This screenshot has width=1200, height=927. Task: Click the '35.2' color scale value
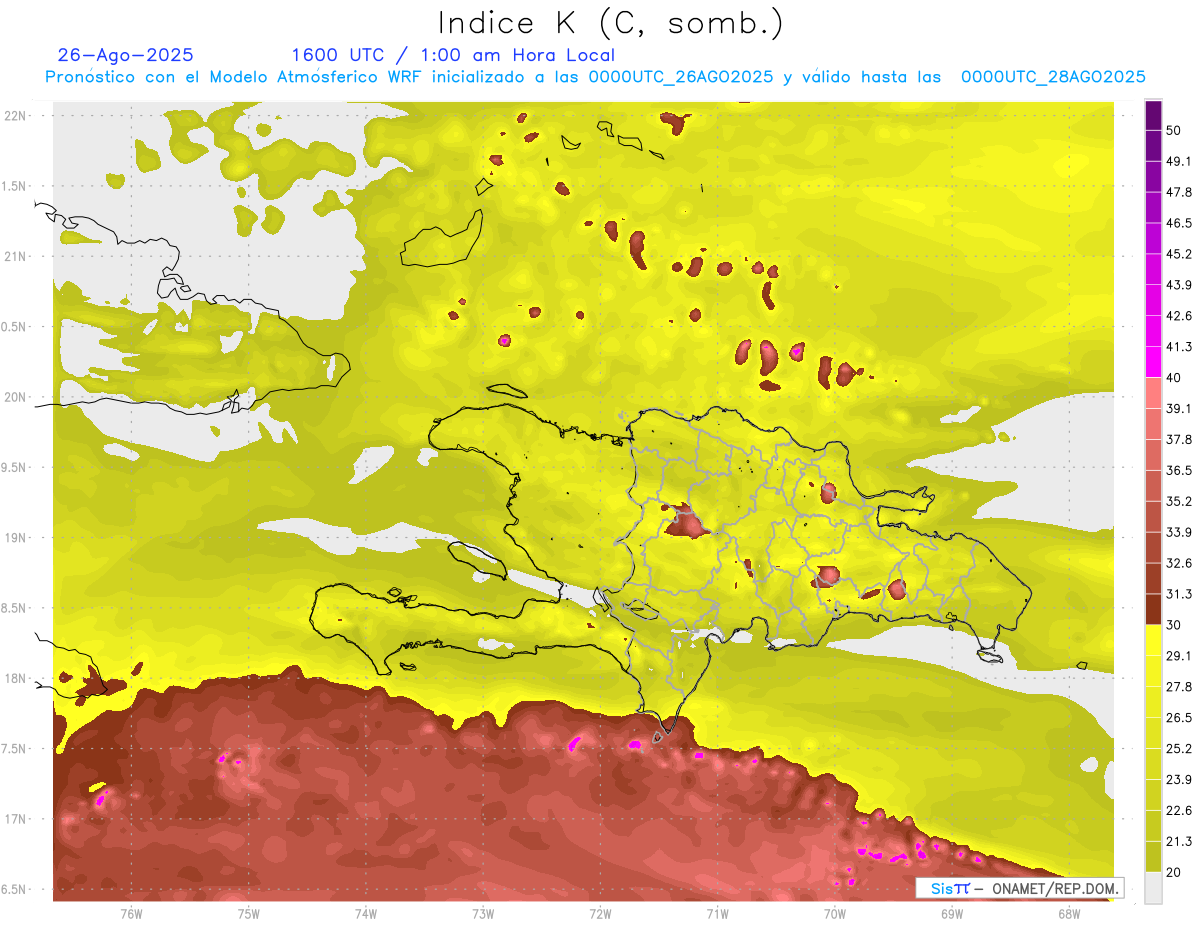click(1178, 501)
